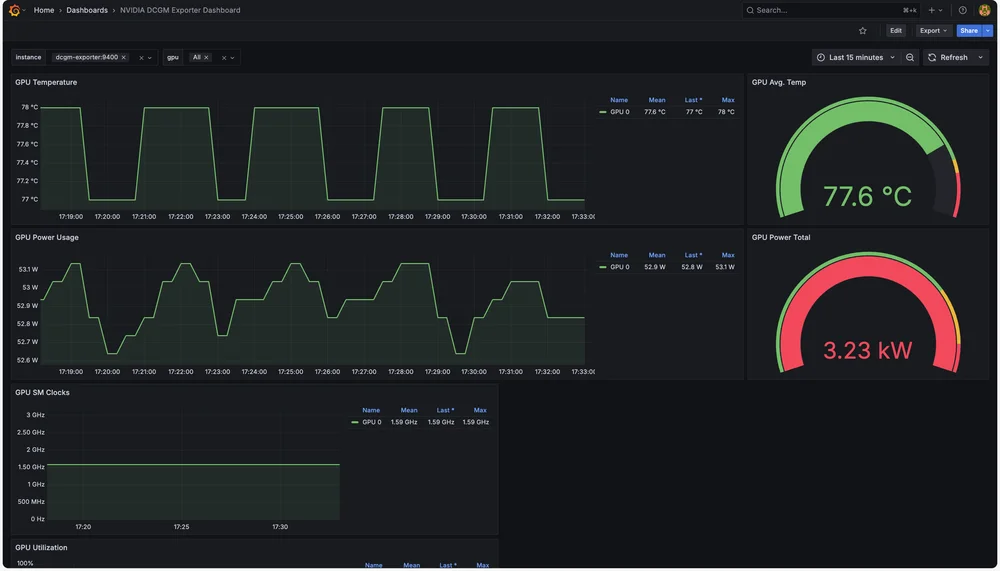Remove the All gpu filter tag
Screen dimensions: 1000x571
click(207, 58)
